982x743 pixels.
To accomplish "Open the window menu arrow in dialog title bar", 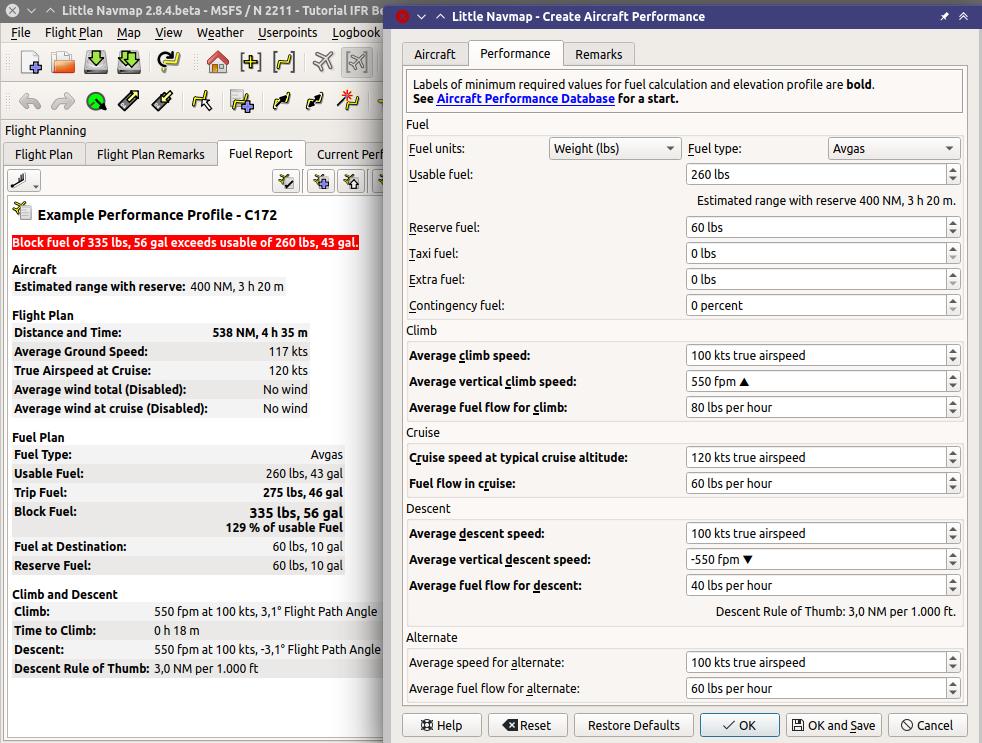I will tap(421, 16).
